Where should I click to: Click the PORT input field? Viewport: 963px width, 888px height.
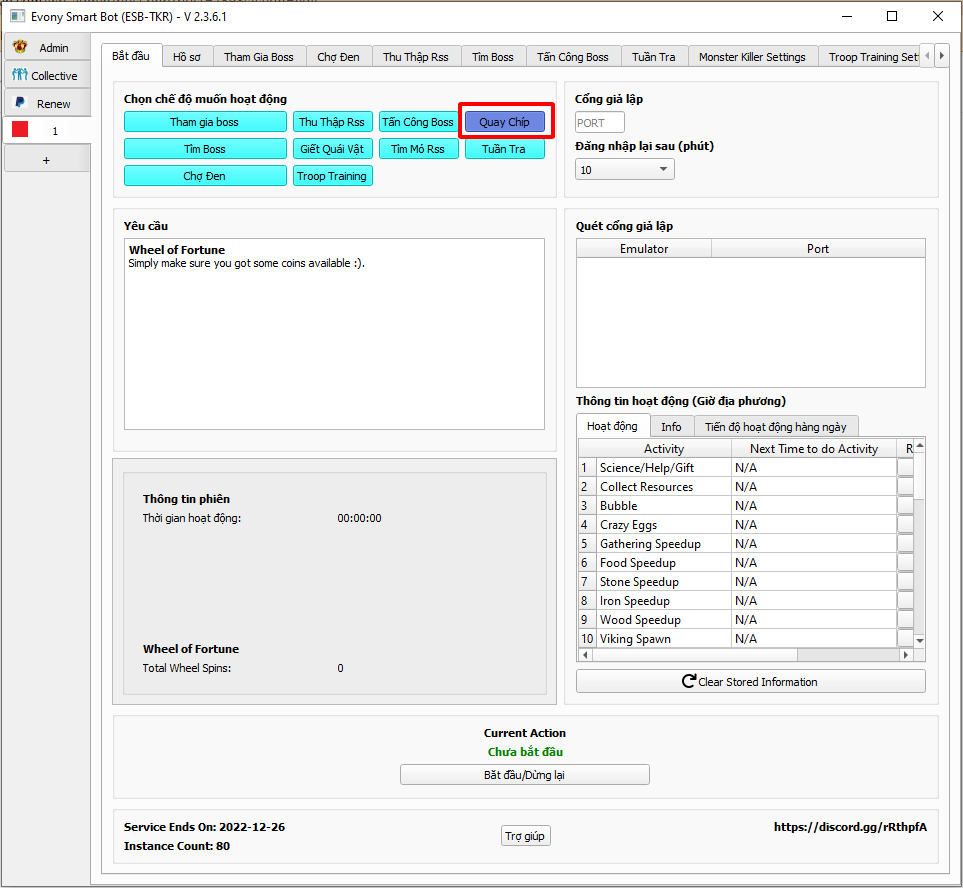pyautogui.click(x=600, y=123)
